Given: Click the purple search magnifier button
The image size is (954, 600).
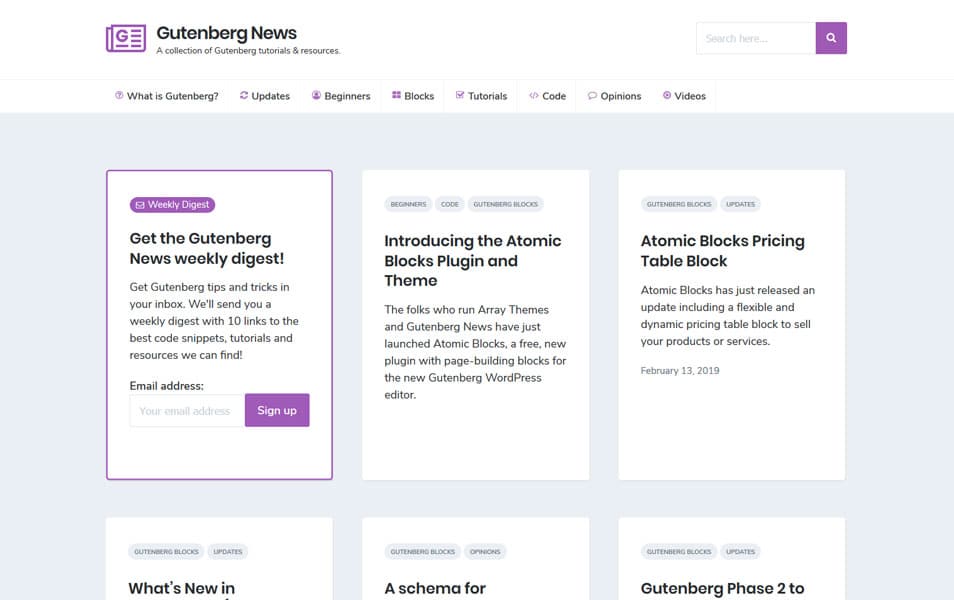Looking at the screenshot, I should 831,38.
